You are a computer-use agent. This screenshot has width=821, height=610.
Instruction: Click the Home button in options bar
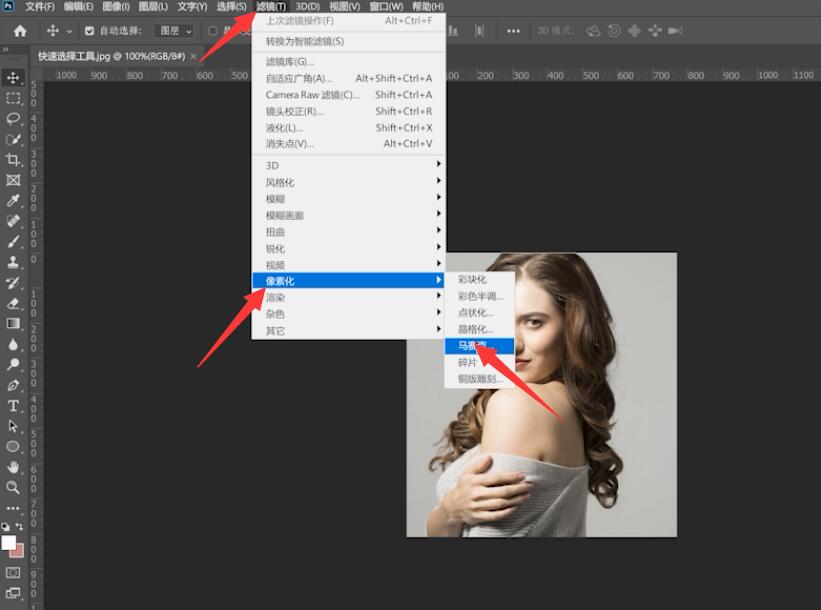coord(20,31)
